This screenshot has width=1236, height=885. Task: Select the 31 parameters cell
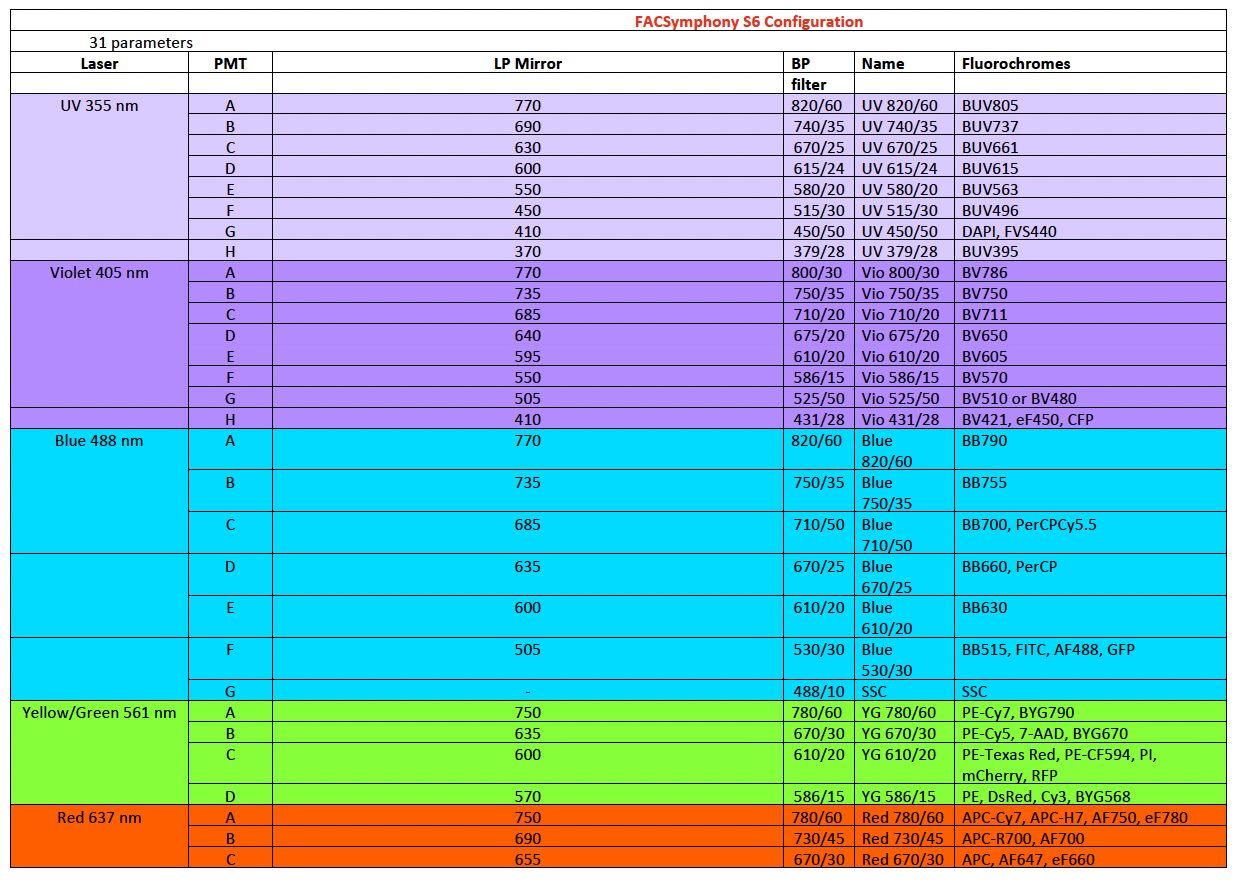tap(140, 42)
